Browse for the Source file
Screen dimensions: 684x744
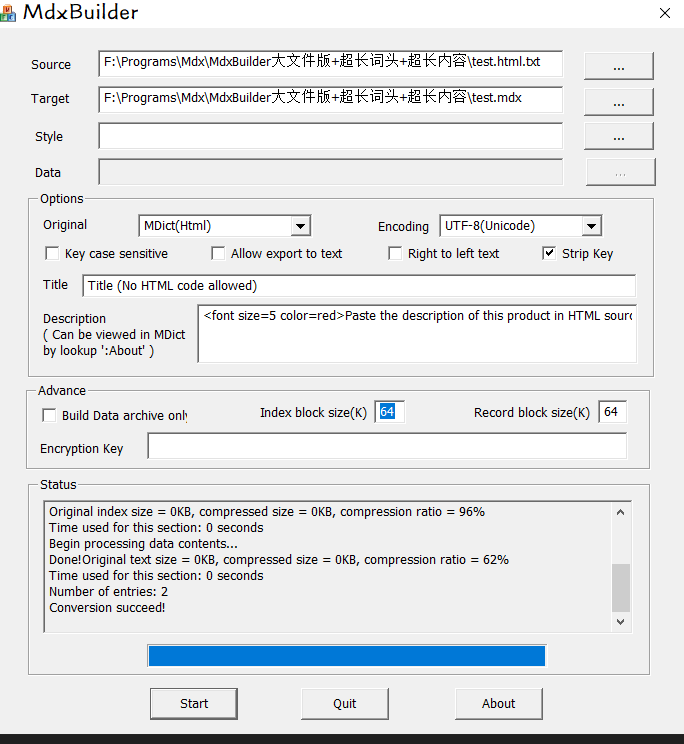pyautogui.click(x=618, y=66)
